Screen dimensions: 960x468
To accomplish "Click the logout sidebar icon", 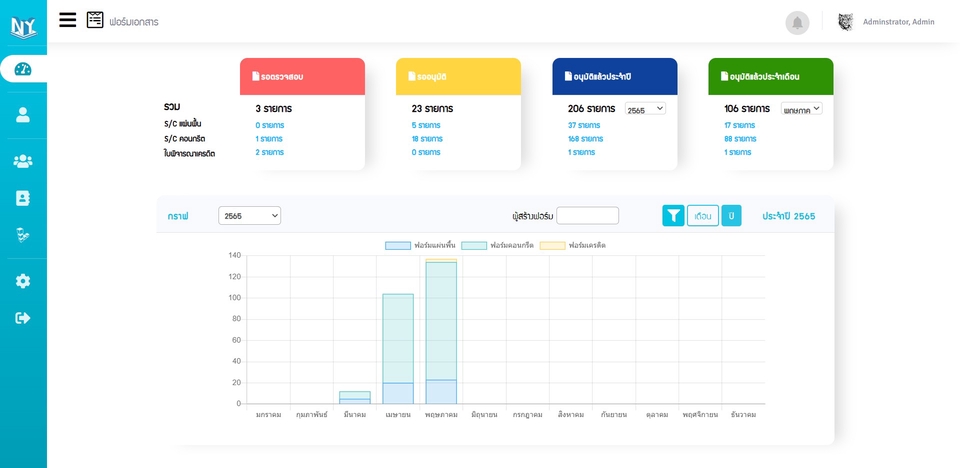I will (23, 318).
